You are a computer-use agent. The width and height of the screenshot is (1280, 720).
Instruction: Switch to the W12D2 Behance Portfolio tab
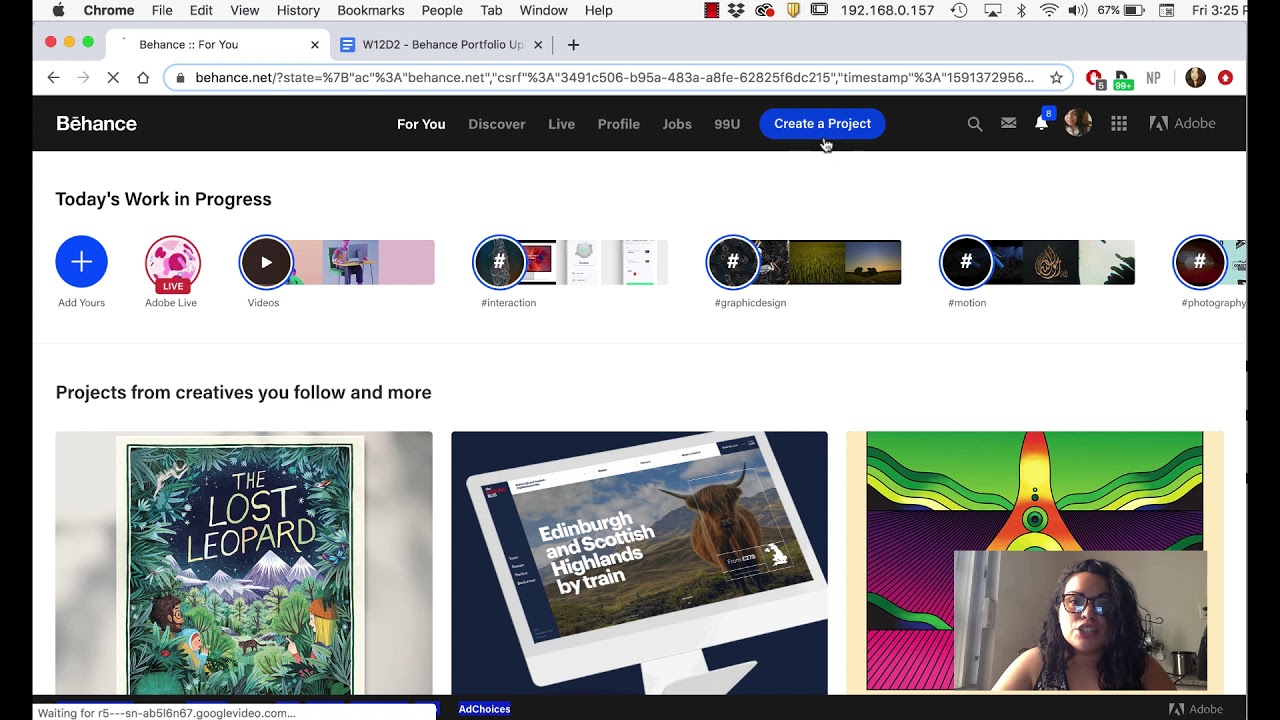[441, 45]
